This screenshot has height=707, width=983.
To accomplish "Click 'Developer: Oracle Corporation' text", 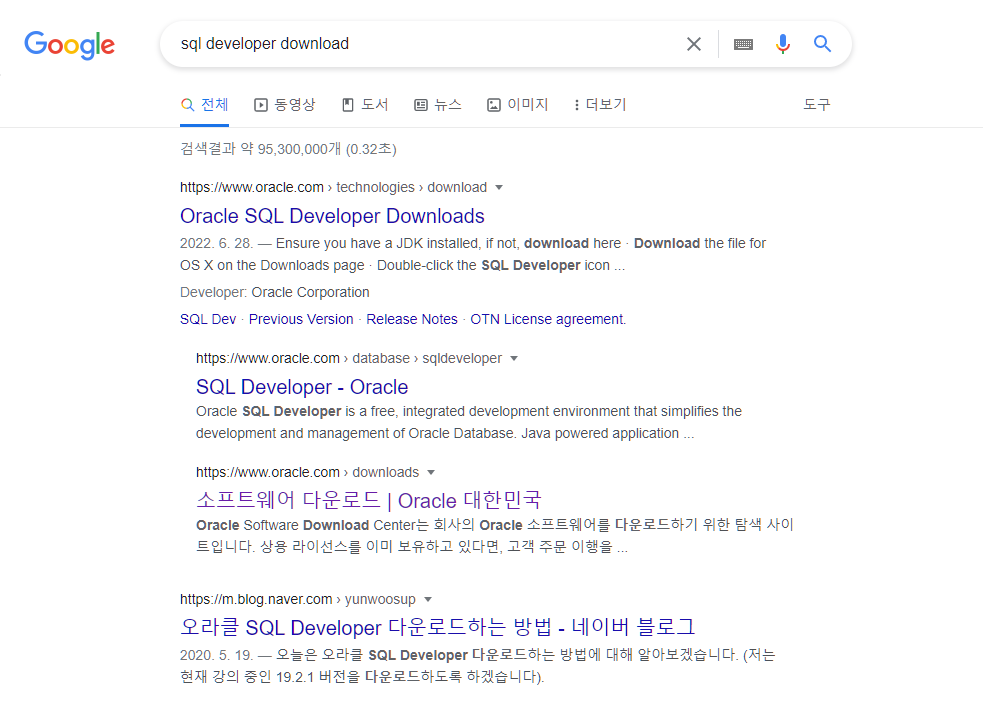I will [275, 293].
